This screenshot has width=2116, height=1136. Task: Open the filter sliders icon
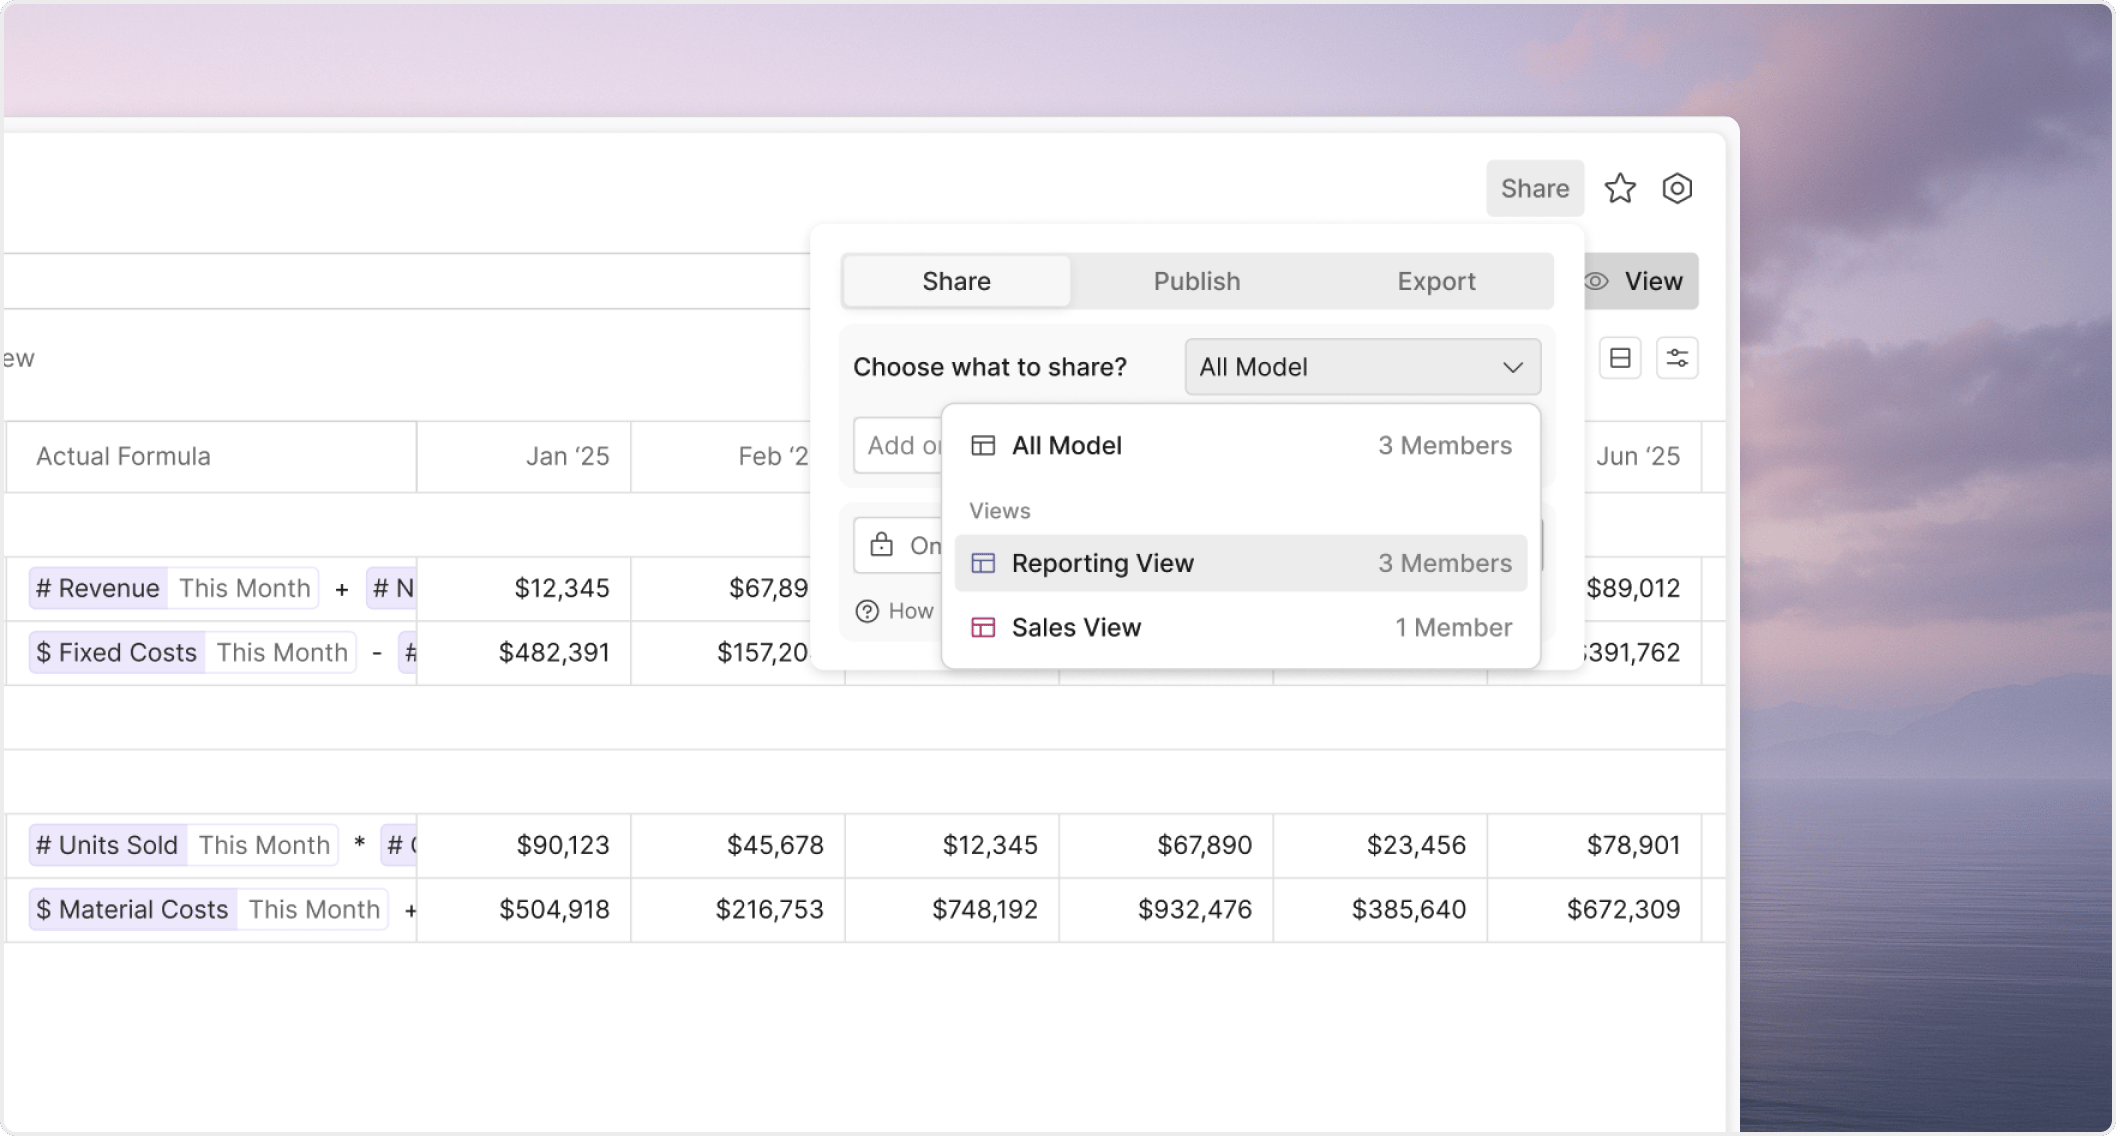[1677, 358]
